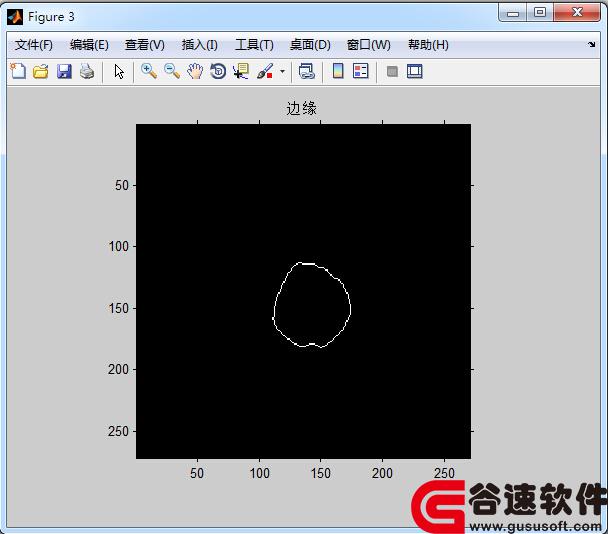Maximize the Figure 3 window
This screenshot has height=534, width=608.
(x=540, y=12)
